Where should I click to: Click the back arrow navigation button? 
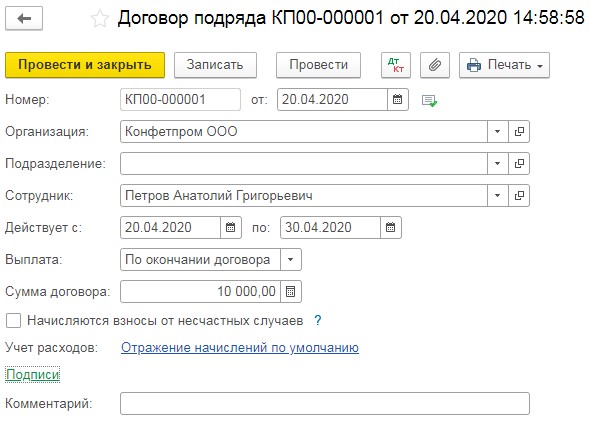click(x=24, y=18)
